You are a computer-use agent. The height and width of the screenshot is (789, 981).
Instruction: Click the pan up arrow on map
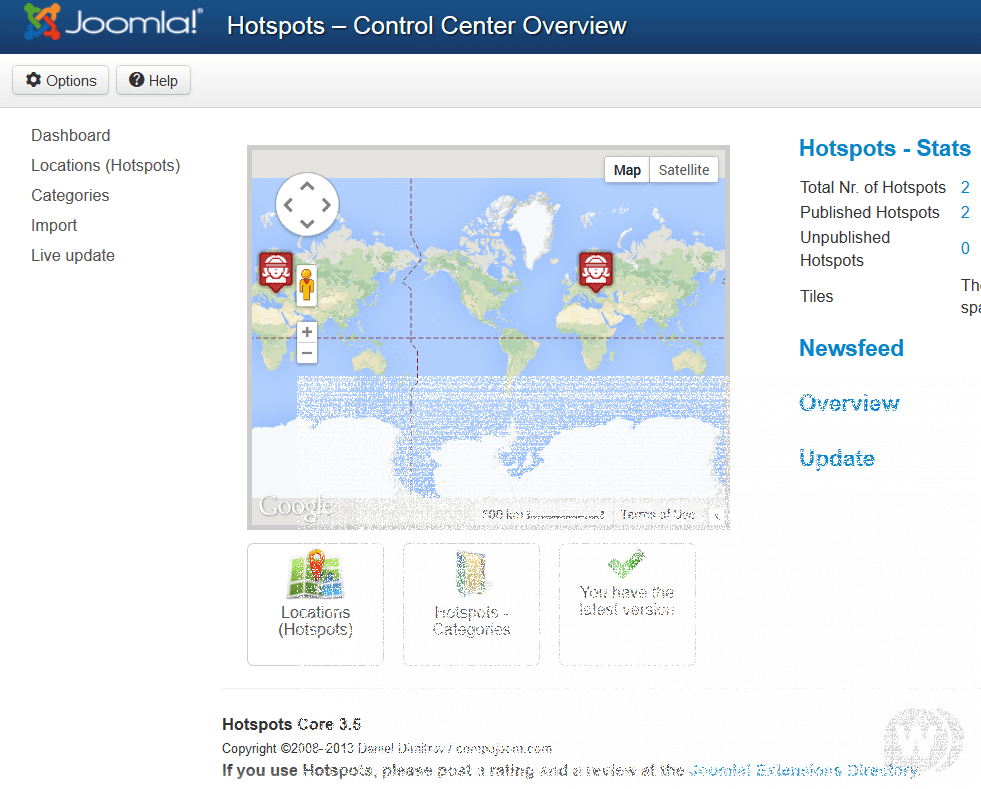tap(307, 185)
